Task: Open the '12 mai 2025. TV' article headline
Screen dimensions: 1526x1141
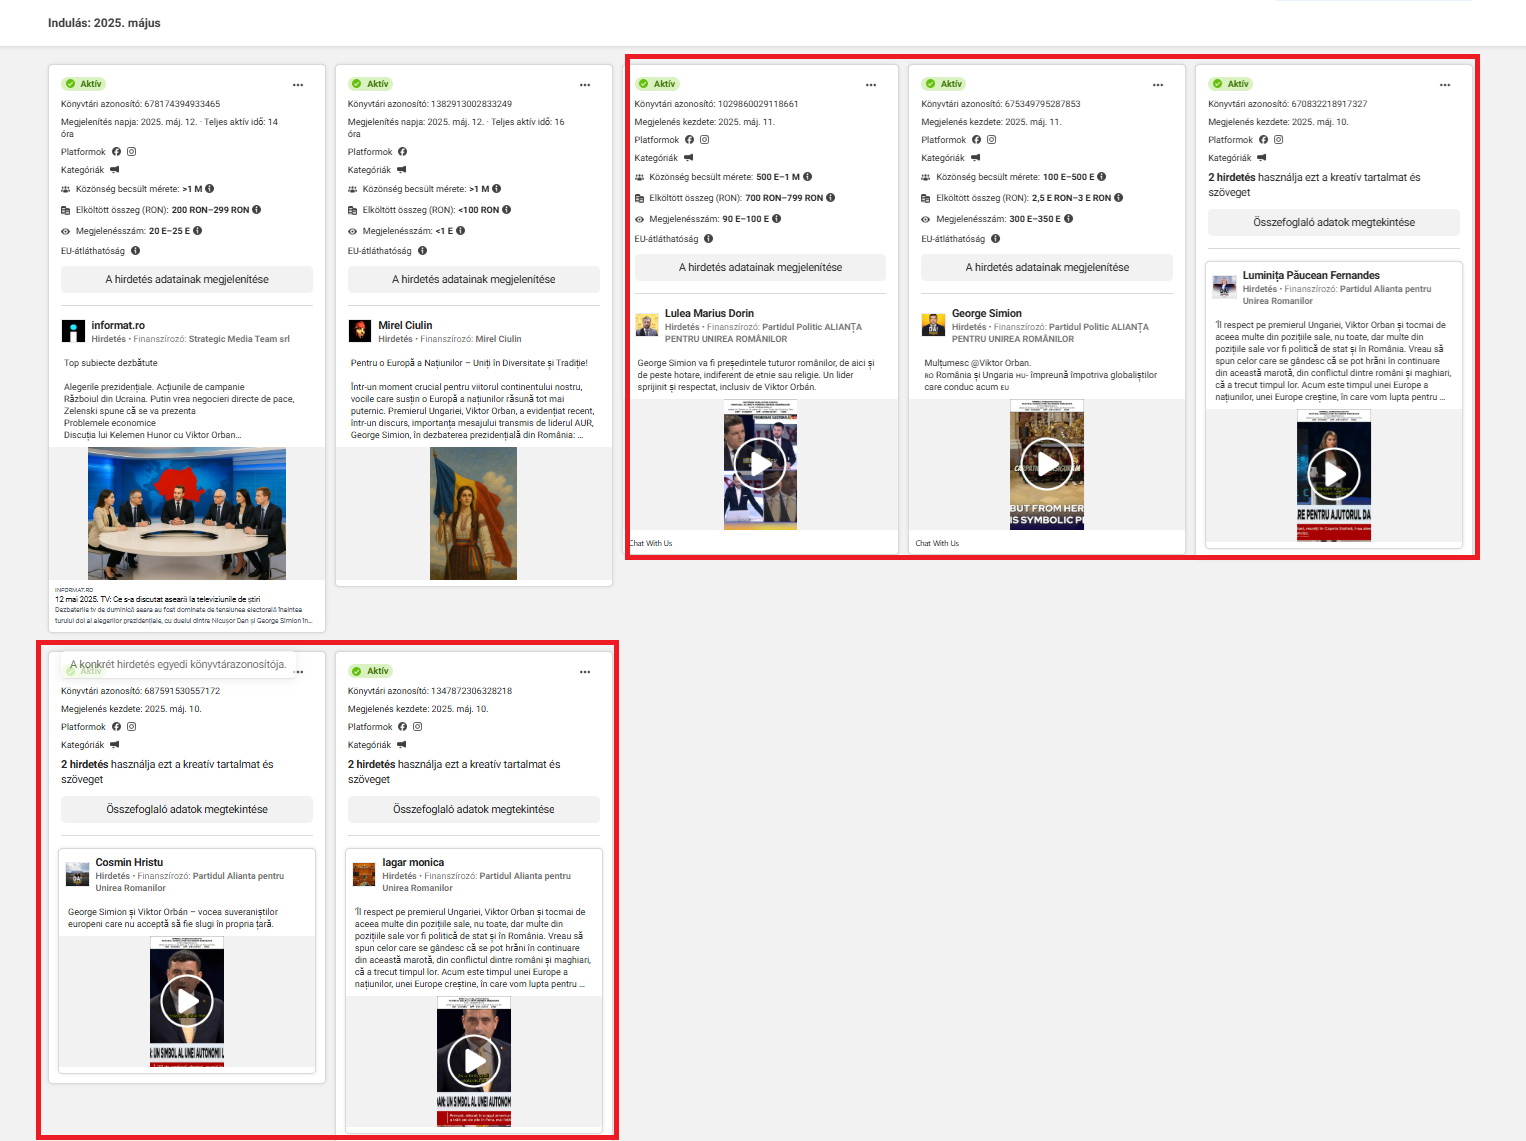Action: click(x=158, y=600)
